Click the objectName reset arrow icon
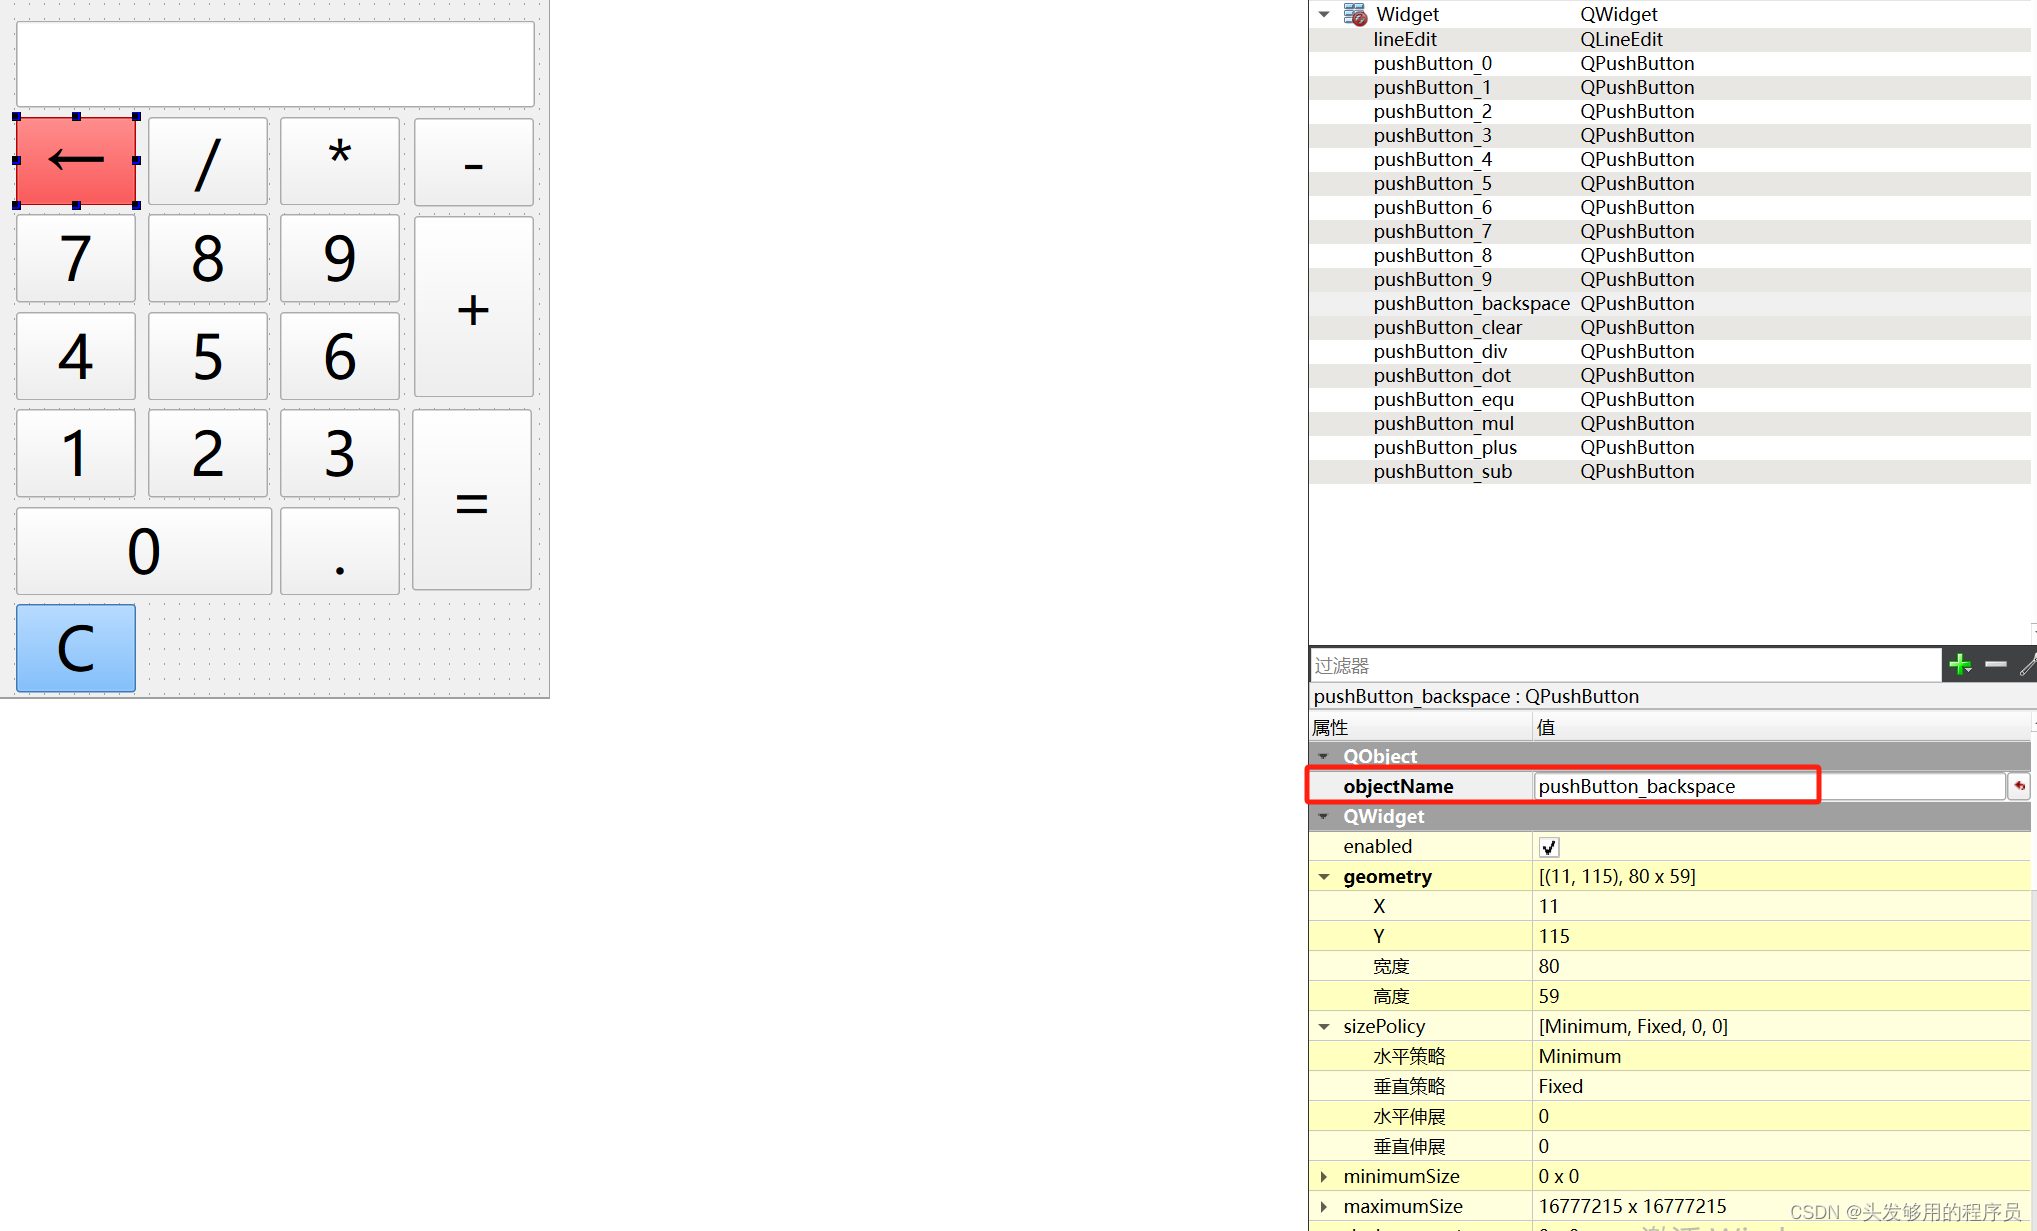 [x=2019, y=786]
